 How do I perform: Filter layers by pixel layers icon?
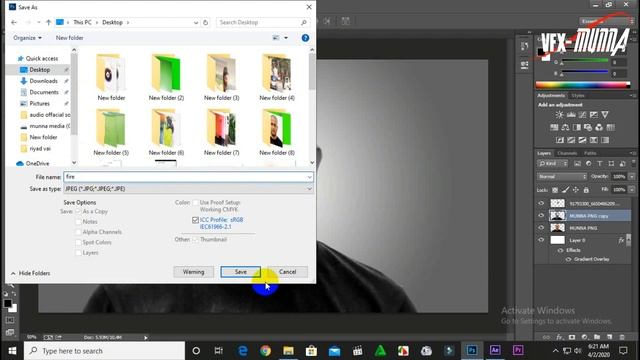click(x=577, y=164)
